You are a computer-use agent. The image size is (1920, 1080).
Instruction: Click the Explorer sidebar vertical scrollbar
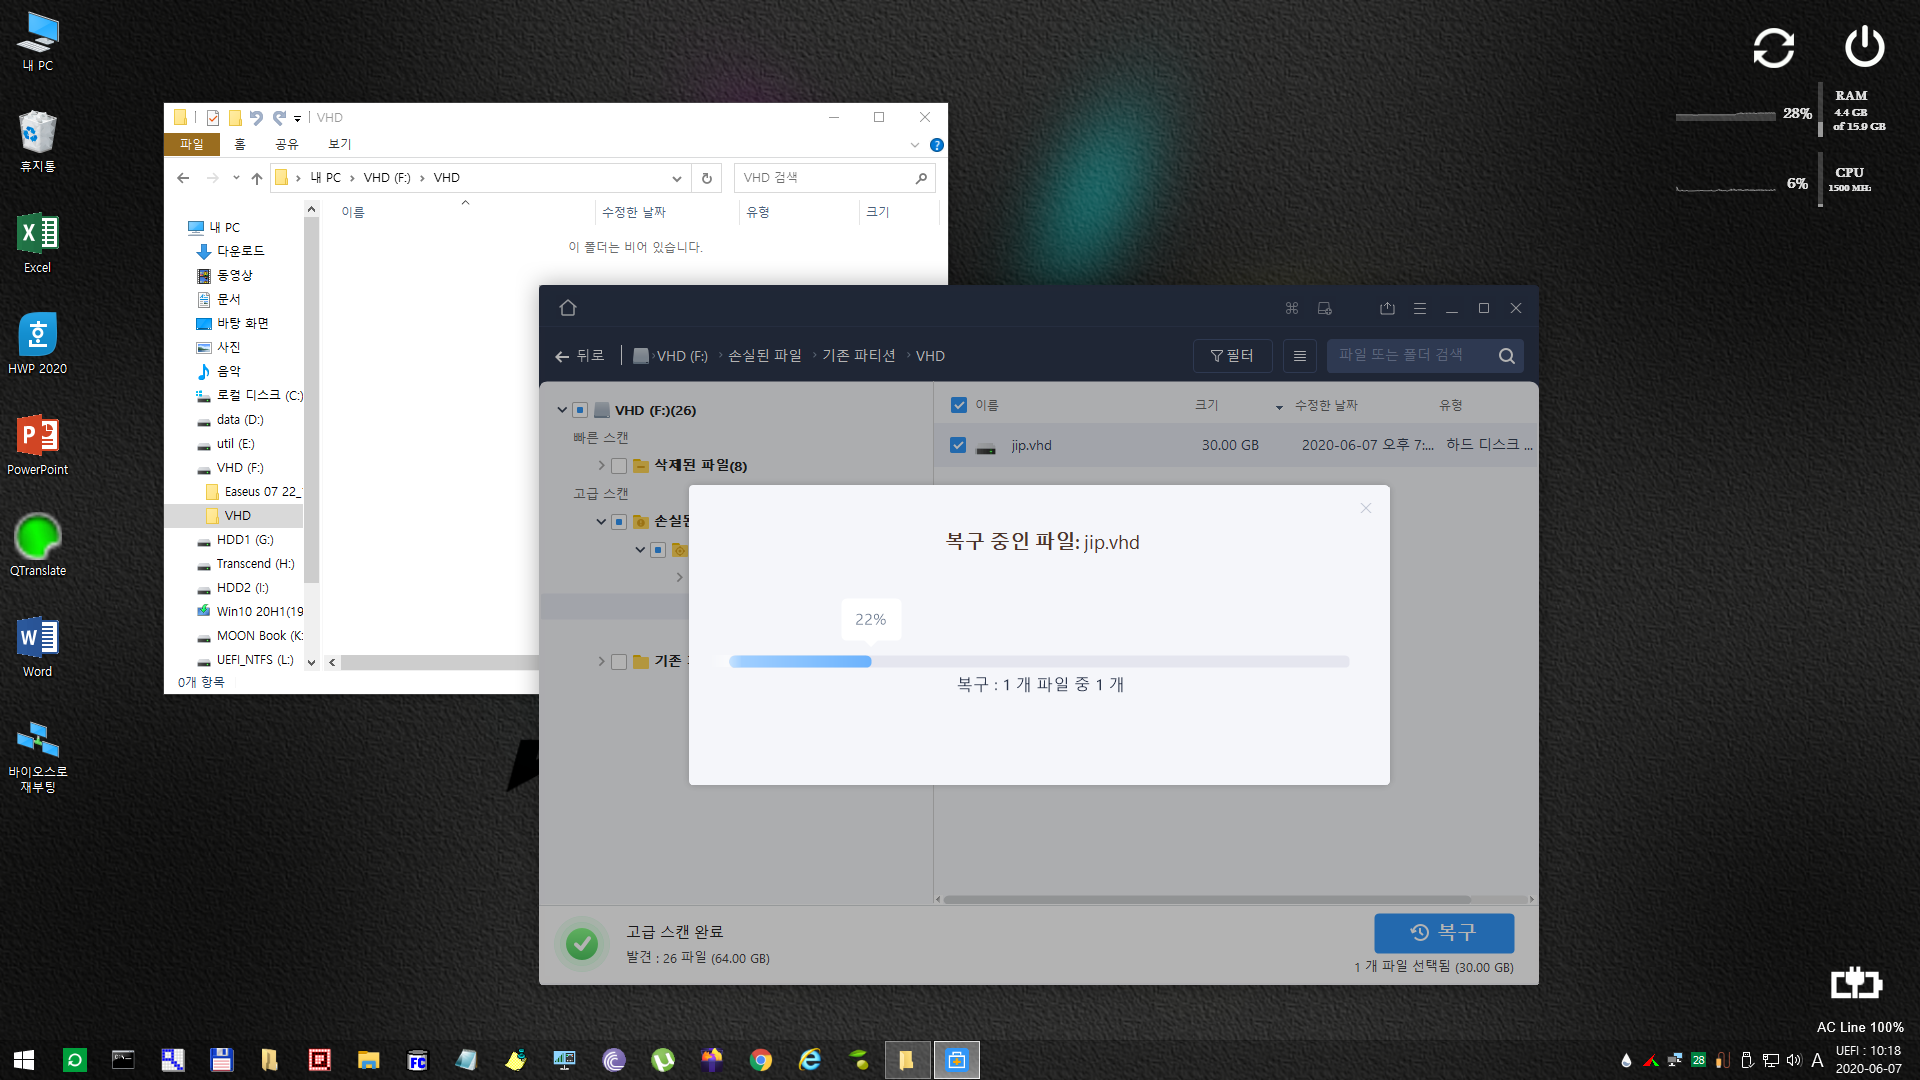[311, 400]
